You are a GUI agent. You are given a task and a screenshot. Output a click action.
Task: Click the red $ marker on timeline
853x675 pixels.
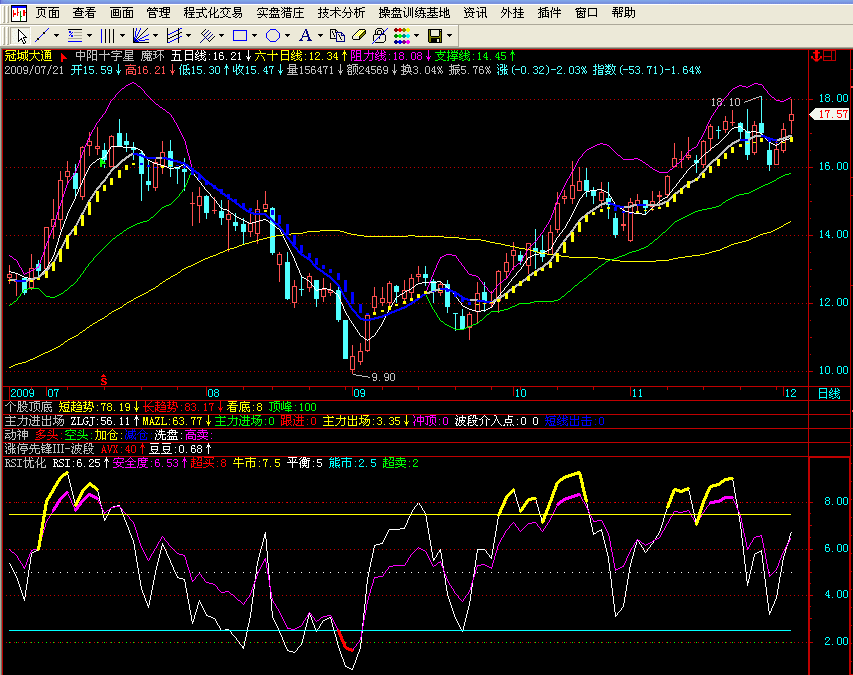pyautogui.click(x=103, y=381)
